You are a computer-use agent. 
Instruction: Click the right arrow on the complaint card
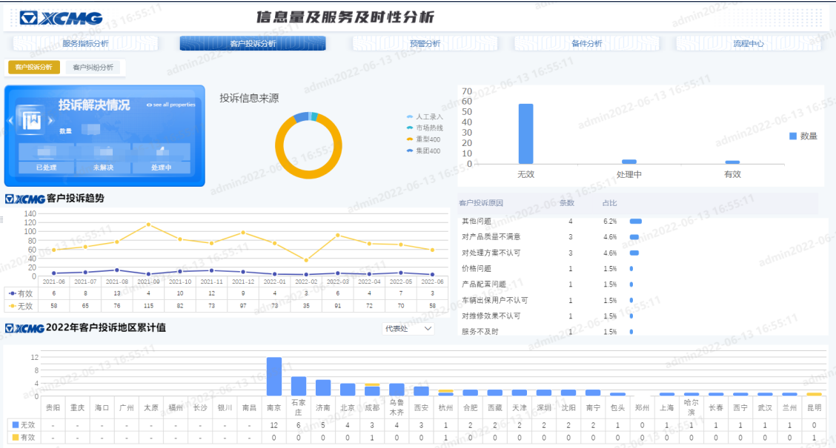(x=51, y=121)
